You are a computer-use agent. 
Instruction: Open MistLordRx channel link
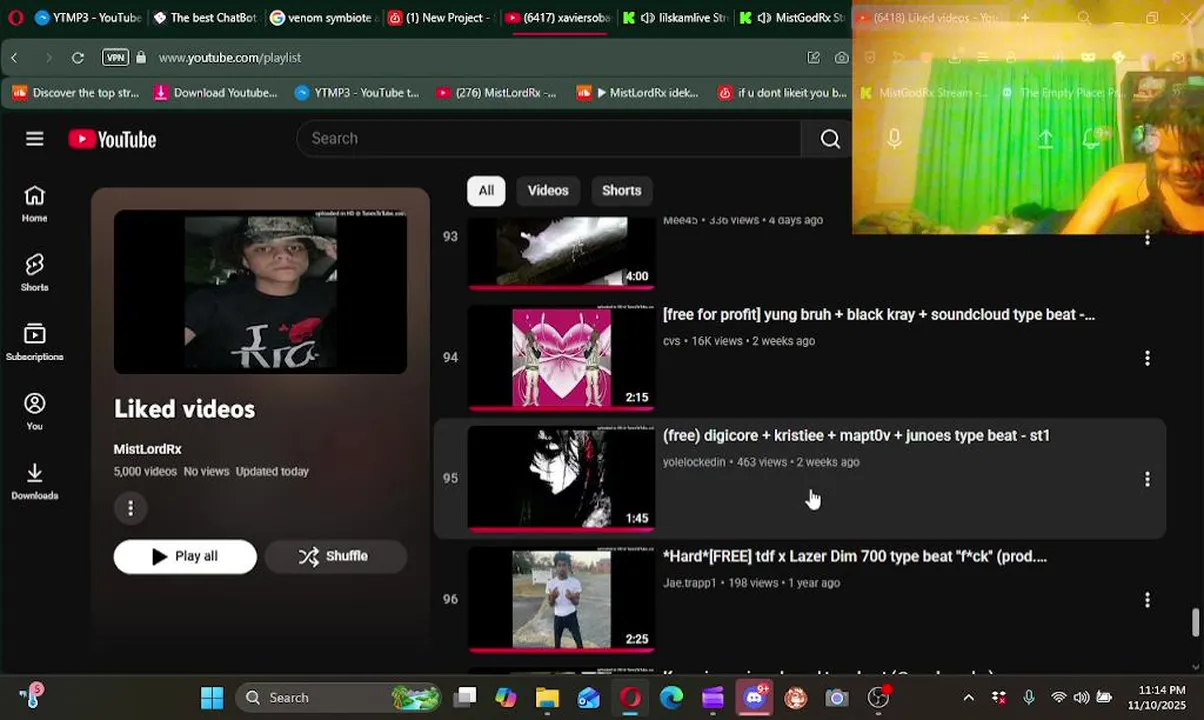[x=147, y=450]
